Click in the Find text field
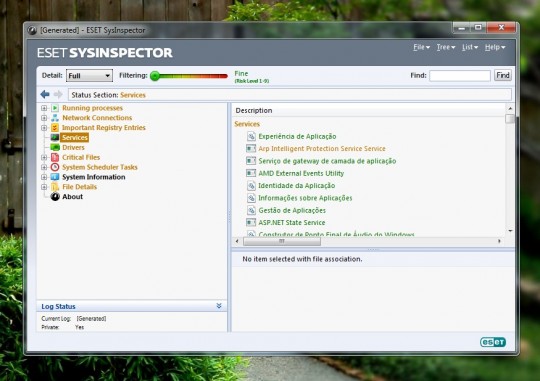The image size is (540, 381). [460, 75]
